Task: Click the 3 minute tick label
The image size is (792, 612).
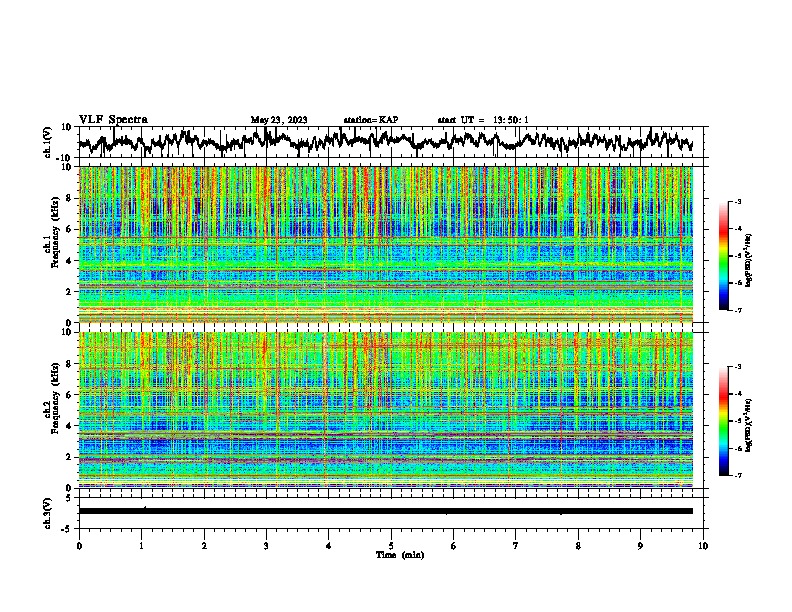Action: [x=266, y=546]
